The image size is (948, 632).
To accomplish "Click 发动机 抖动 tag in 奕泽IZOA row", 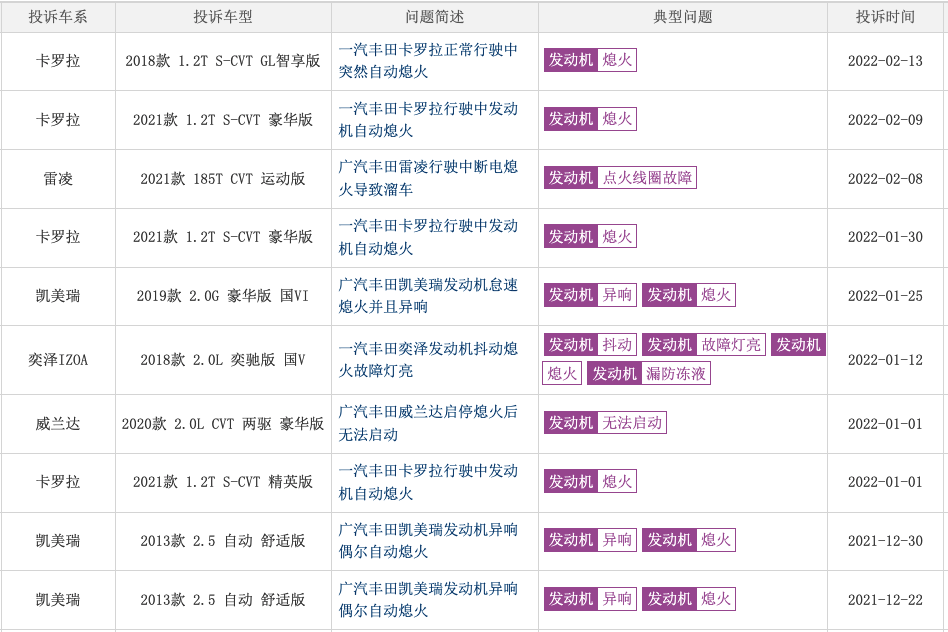I will (x=590, y=345).
